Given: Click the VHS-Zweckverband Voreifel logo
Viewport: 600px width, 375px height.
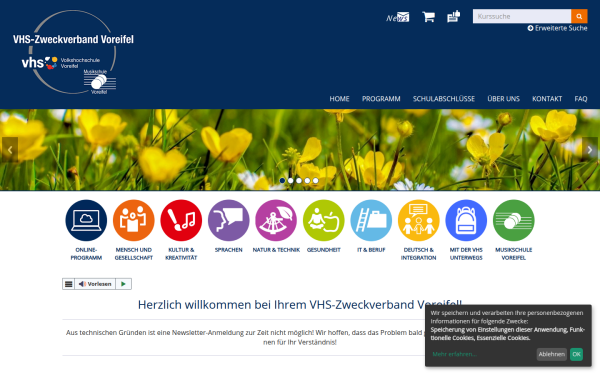Looking at the screenshot, I should (73, 52).
